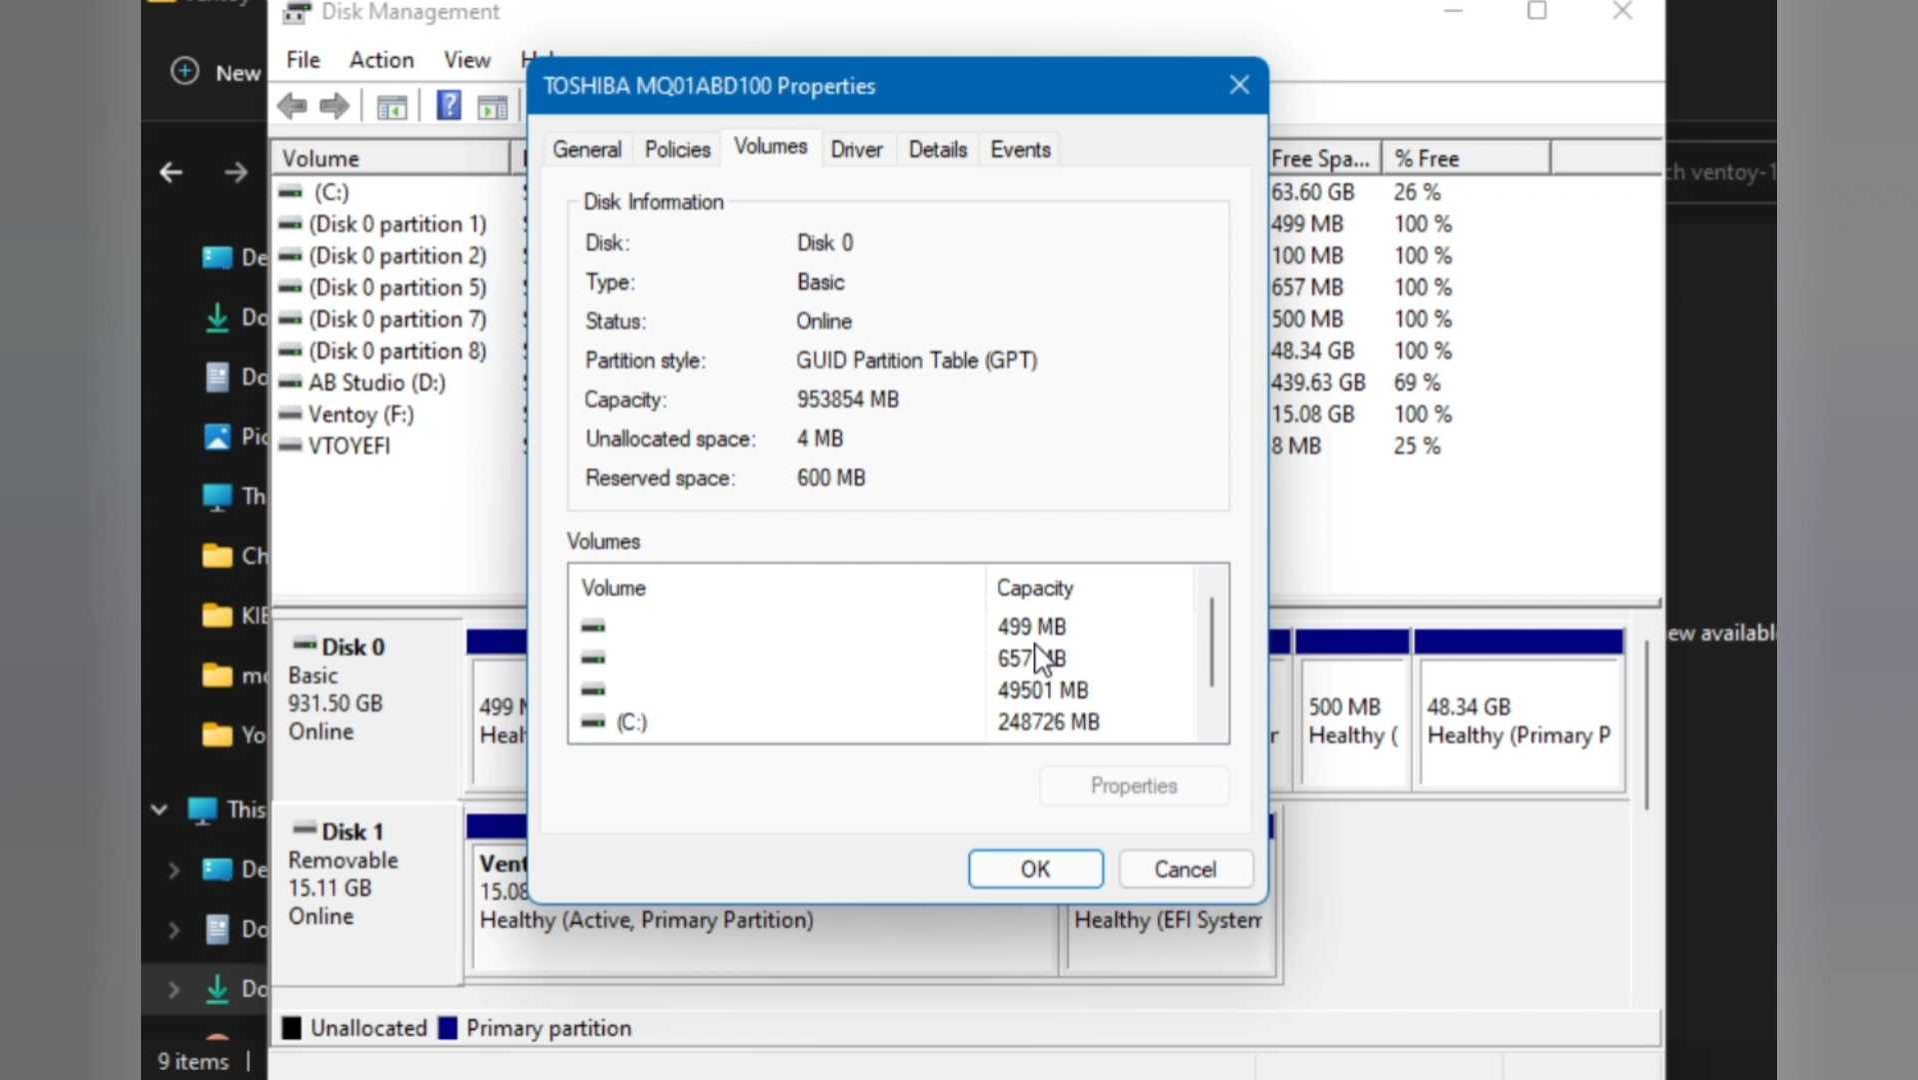Click the drive icon beside (C:) in dialog volumes list

[x=593, y=721]
